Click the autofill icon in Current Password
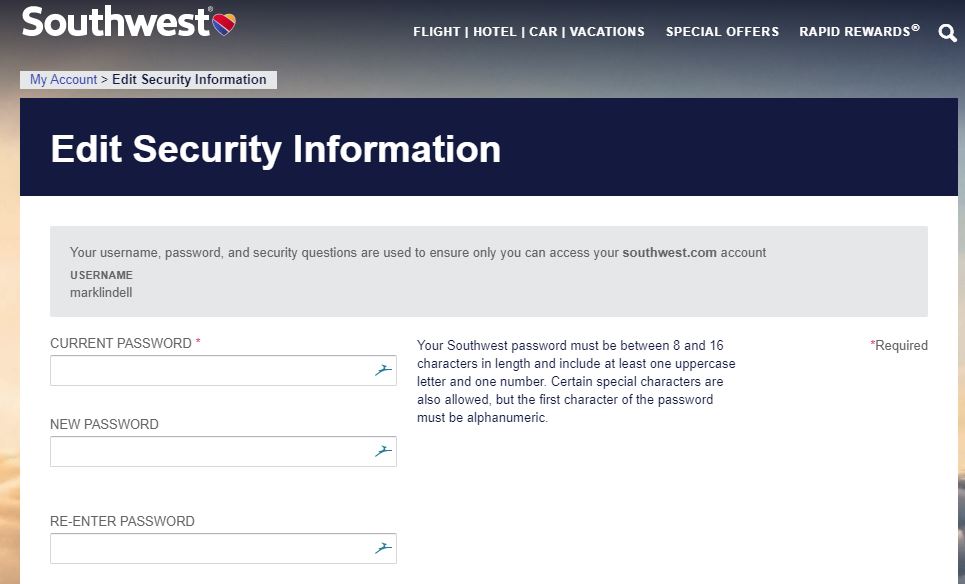Viewport: 965px width, 584px height. point(382,370)
